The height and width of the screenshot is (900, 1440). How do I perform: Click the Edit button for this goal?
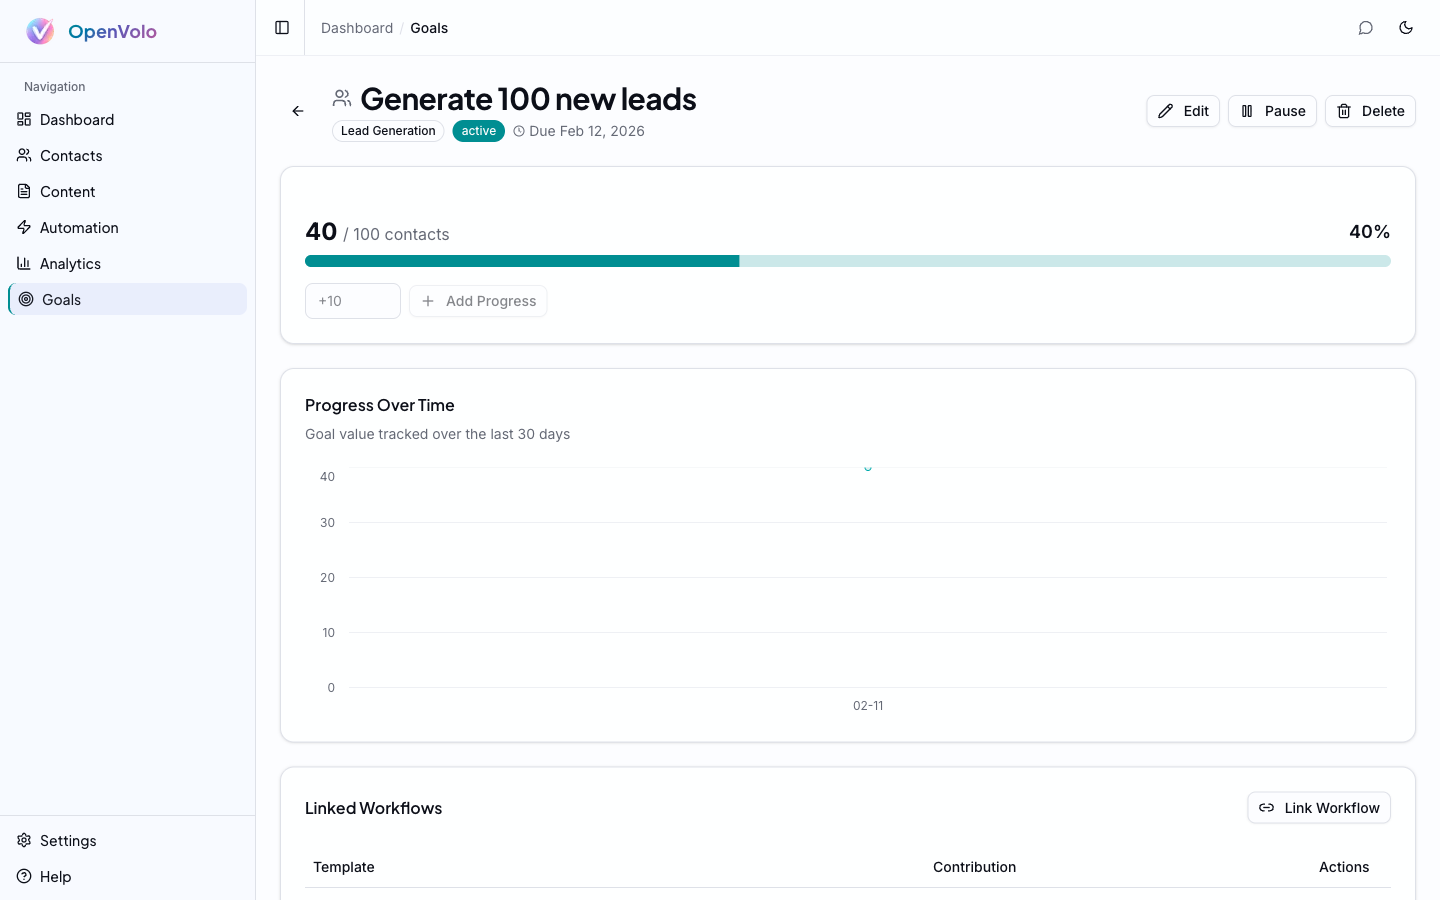tap(1183, 111)
